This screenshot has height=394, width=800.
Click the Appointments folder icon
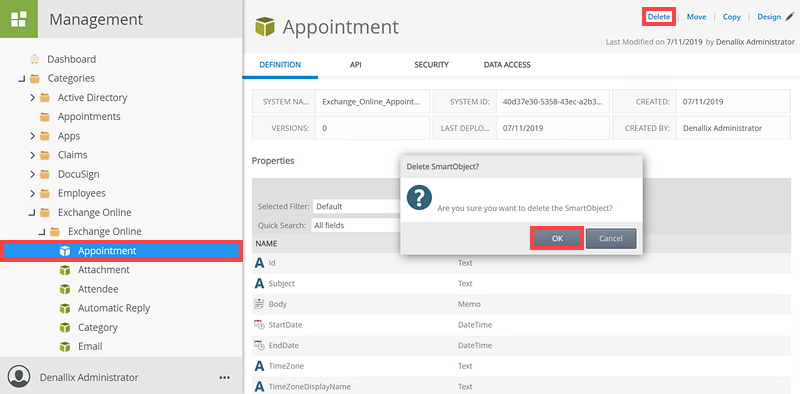tap(45, 117)
